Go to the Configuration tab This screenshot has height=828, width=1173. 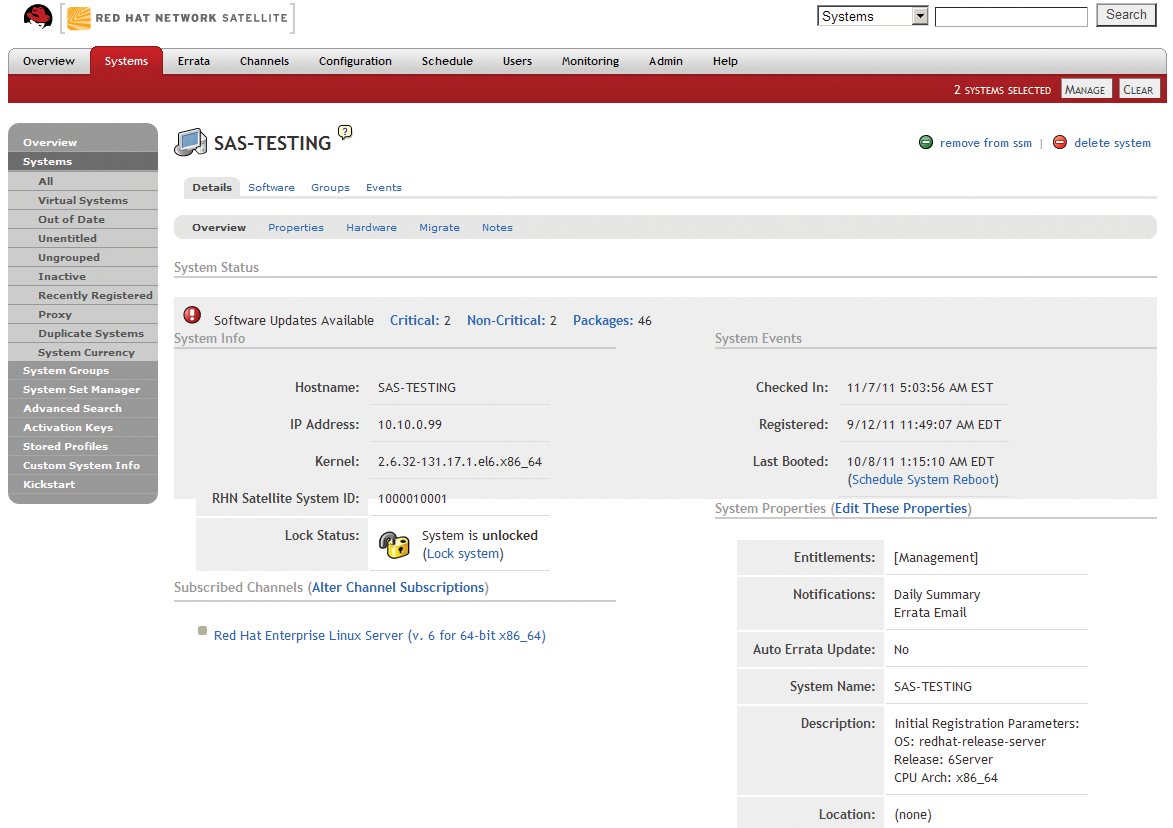click(355, 61)
